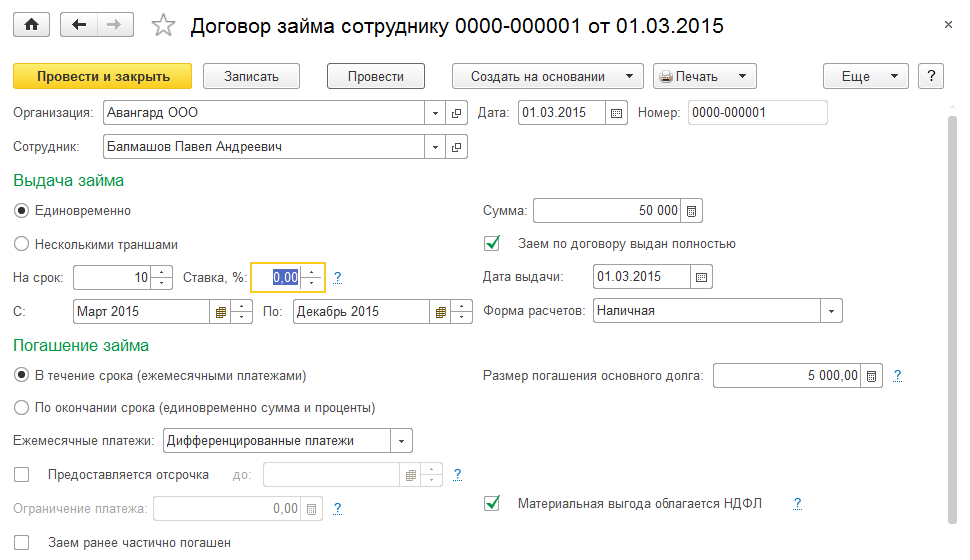Image resolution: width=970 pixels, height=560 pixels.
Task: Click the help question mark near Ставка
Action: 337,277
